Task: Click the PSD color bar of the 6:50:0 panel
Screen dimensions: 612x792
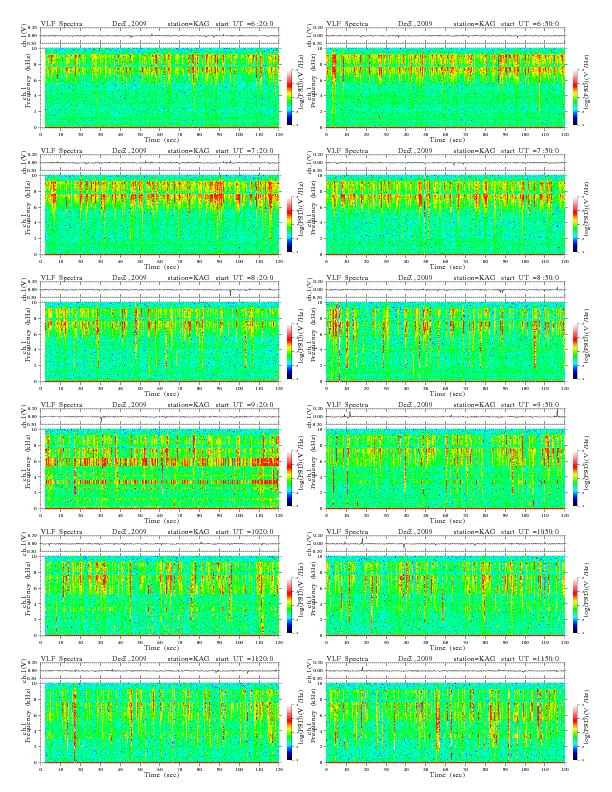Action: 576,97
